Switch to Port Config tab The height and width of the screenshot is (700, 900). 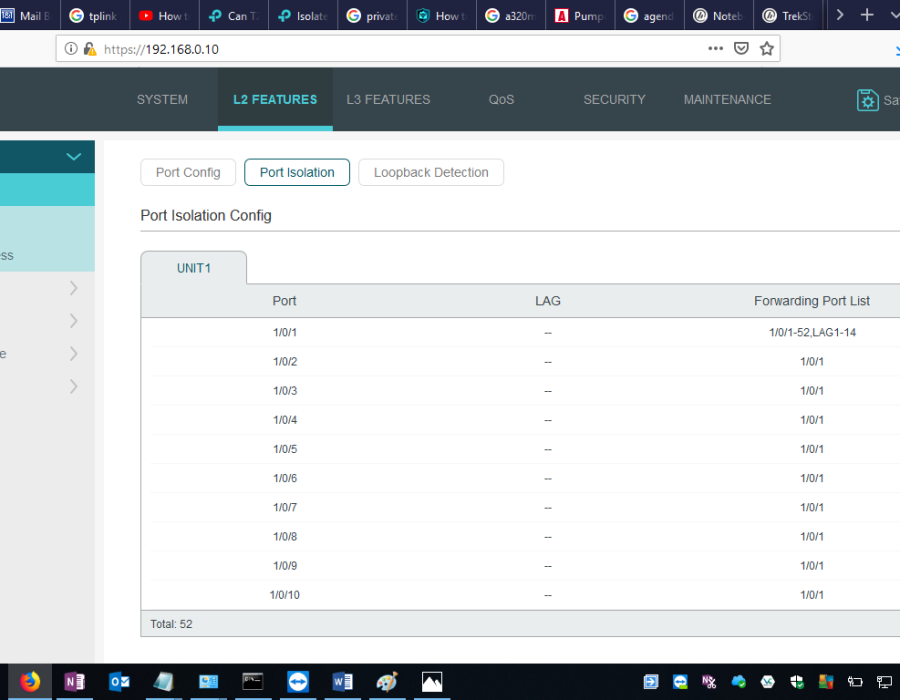coord(188,172)
